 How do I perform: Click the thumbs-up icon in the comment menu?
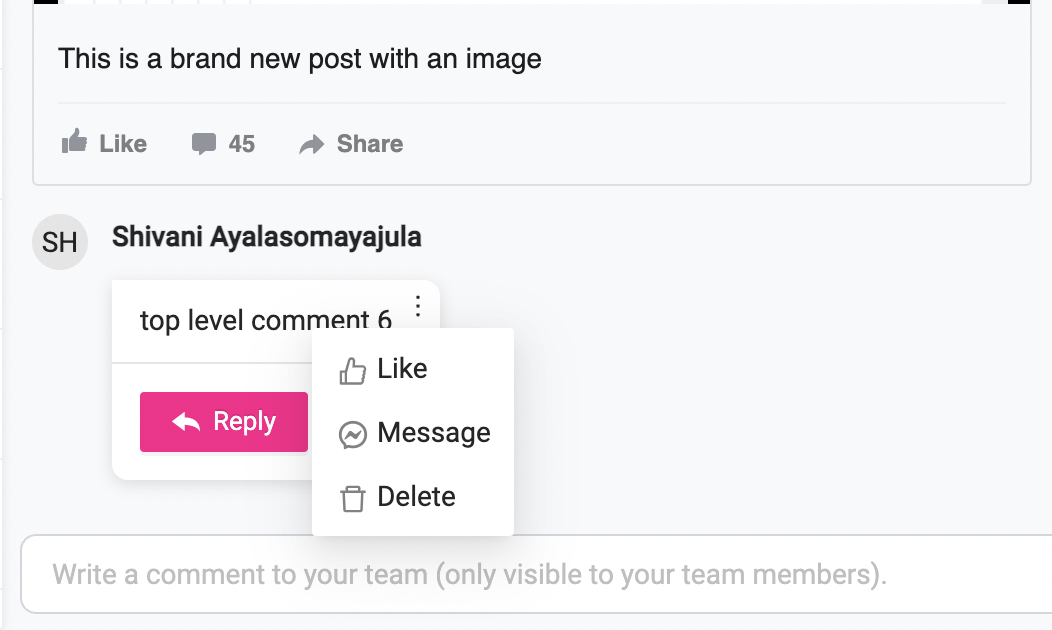pyautogui.click(x=353, y=371)
